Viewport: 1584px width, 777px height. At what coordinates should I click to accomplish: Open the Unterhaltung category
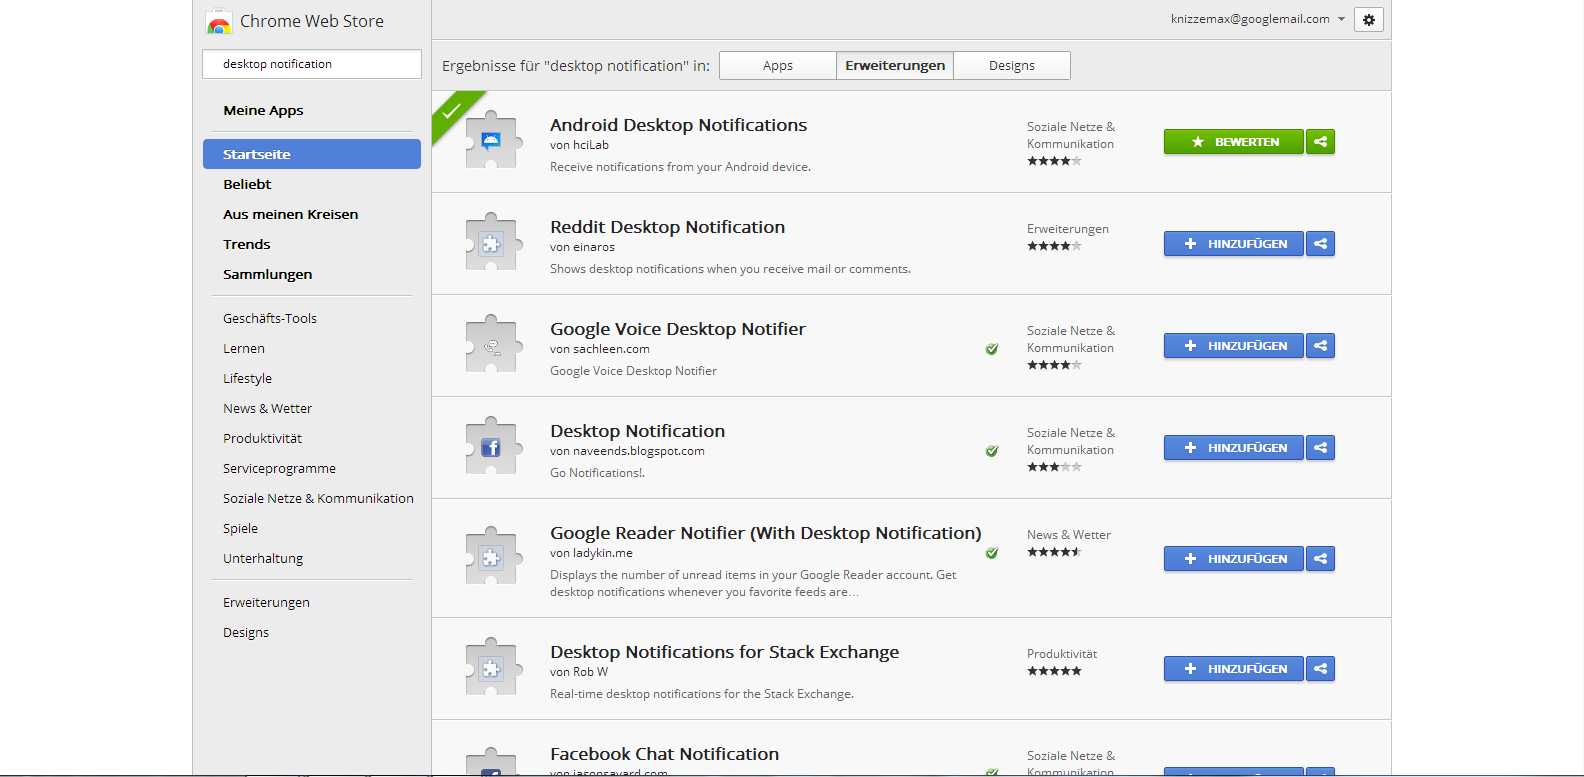(263, 558)
